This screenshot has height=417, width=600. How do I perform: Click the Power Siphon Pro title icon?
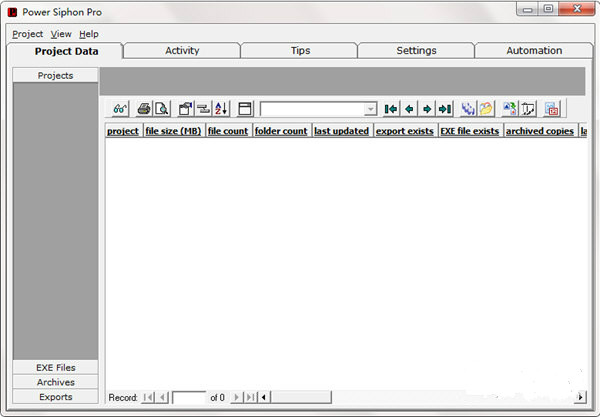click(x=13, y=12)
